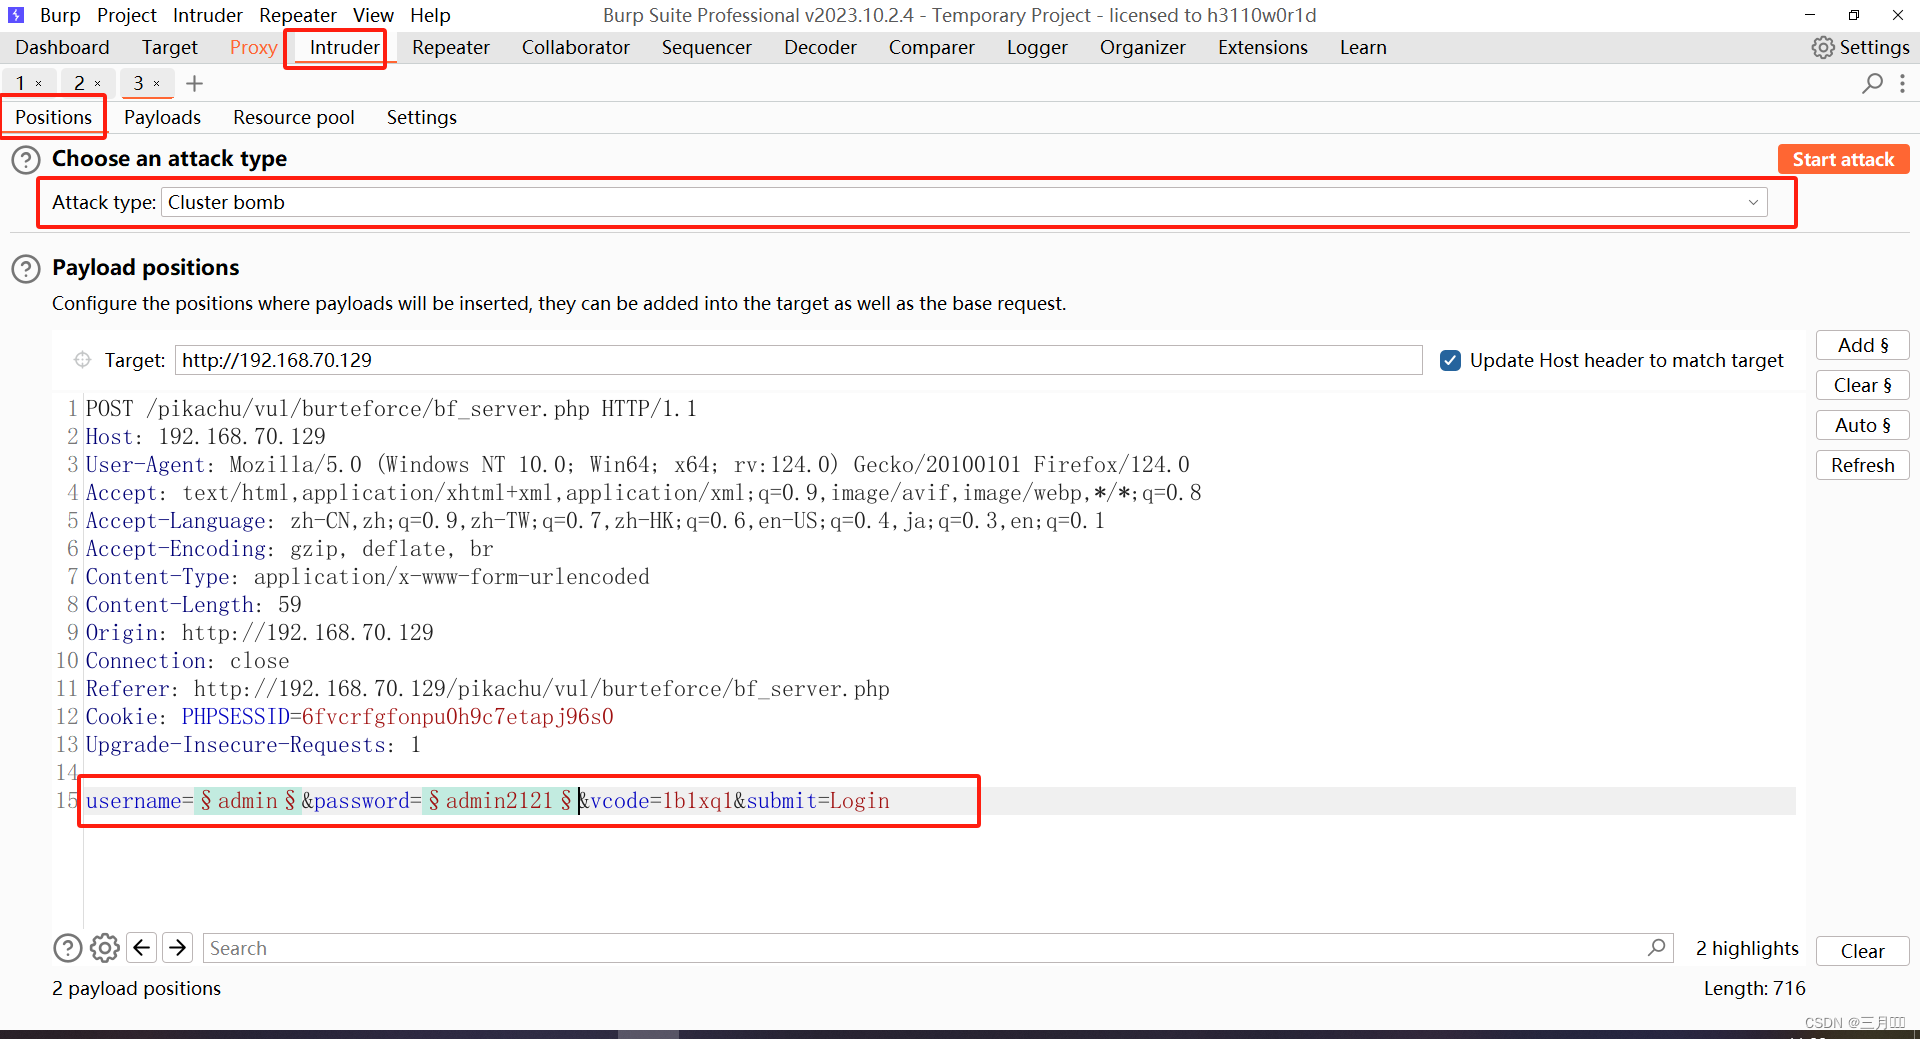Open the Help menu

[431, 15]
